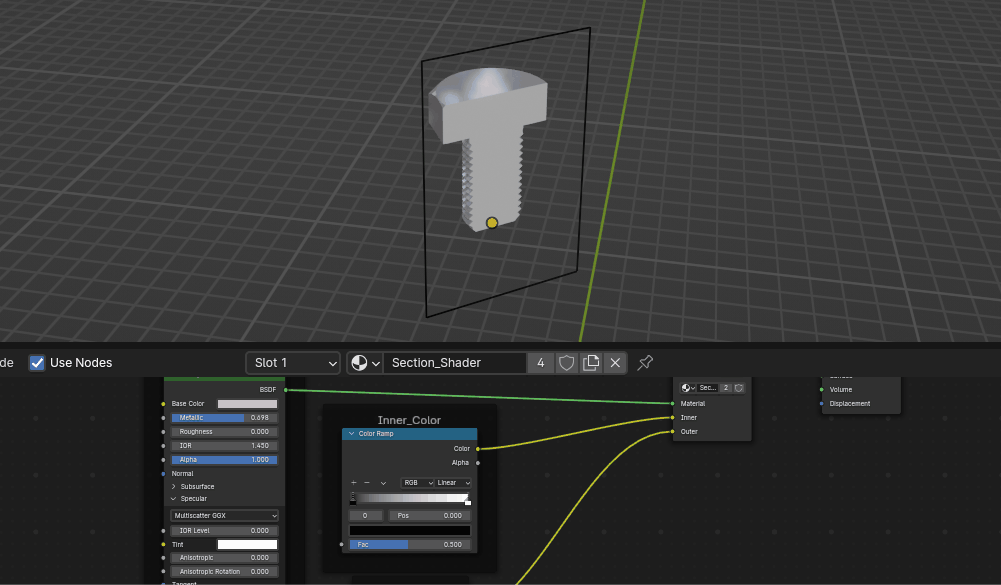The height and width of the screenshot is (585, 1001).
Task: Adjust the Fac slider in Color Ramp
Action: click(410, 545)
